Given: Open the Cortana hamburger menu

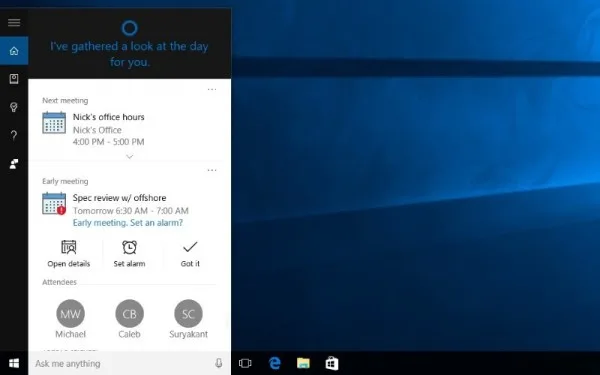Looking at the screenshot, I should tap(14, 23).
